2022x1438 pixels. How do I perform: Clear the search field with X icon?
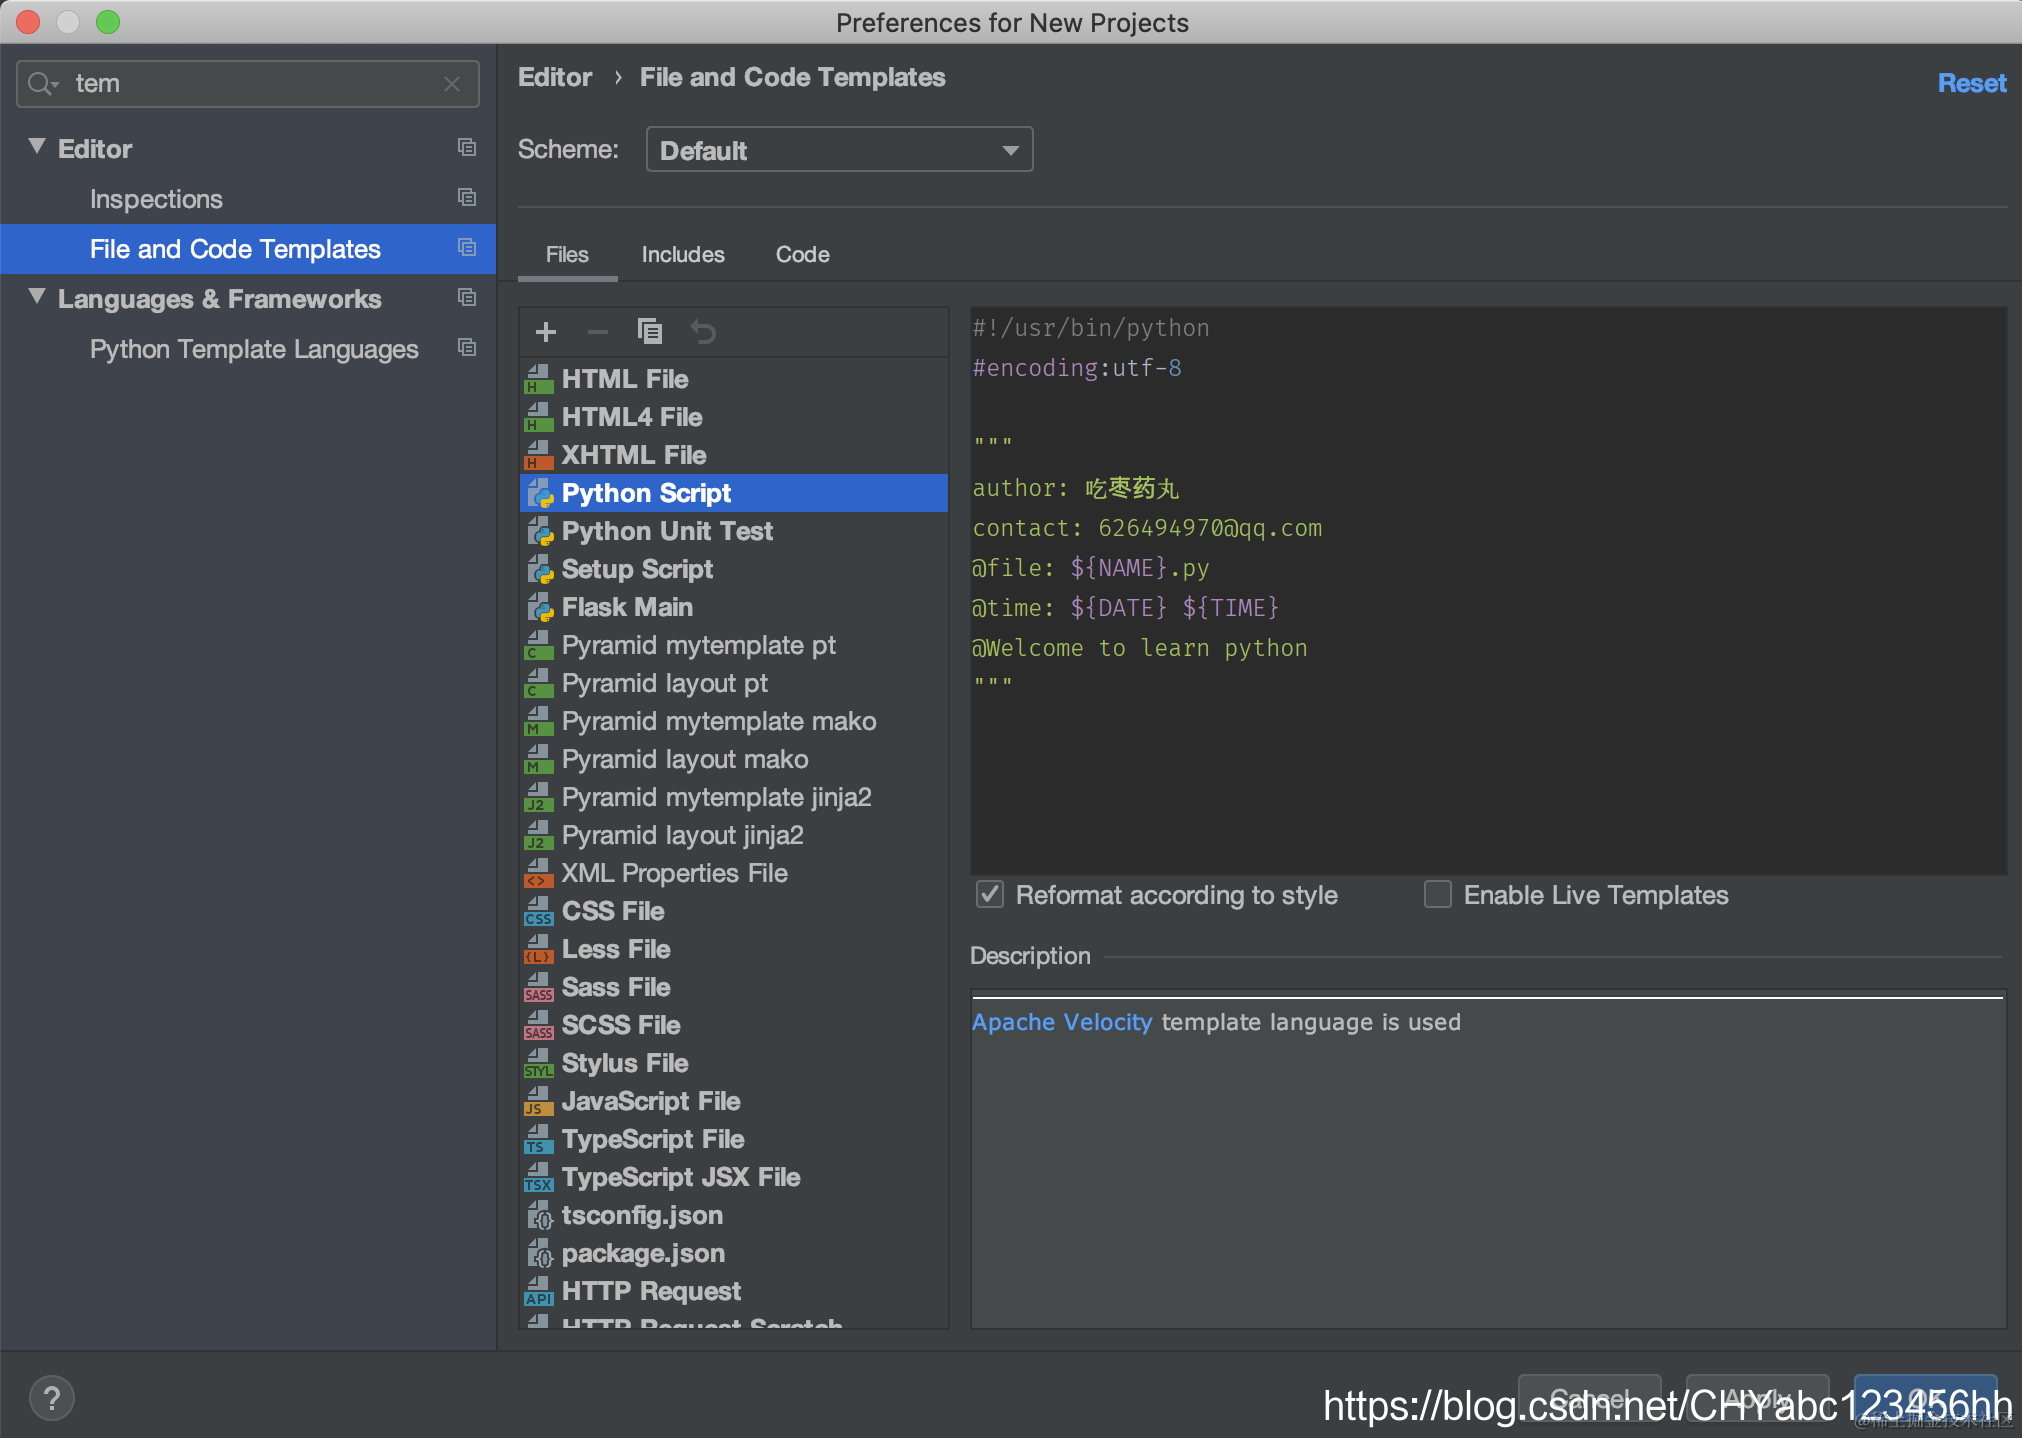pyautogui.click(x=452, y=84)
